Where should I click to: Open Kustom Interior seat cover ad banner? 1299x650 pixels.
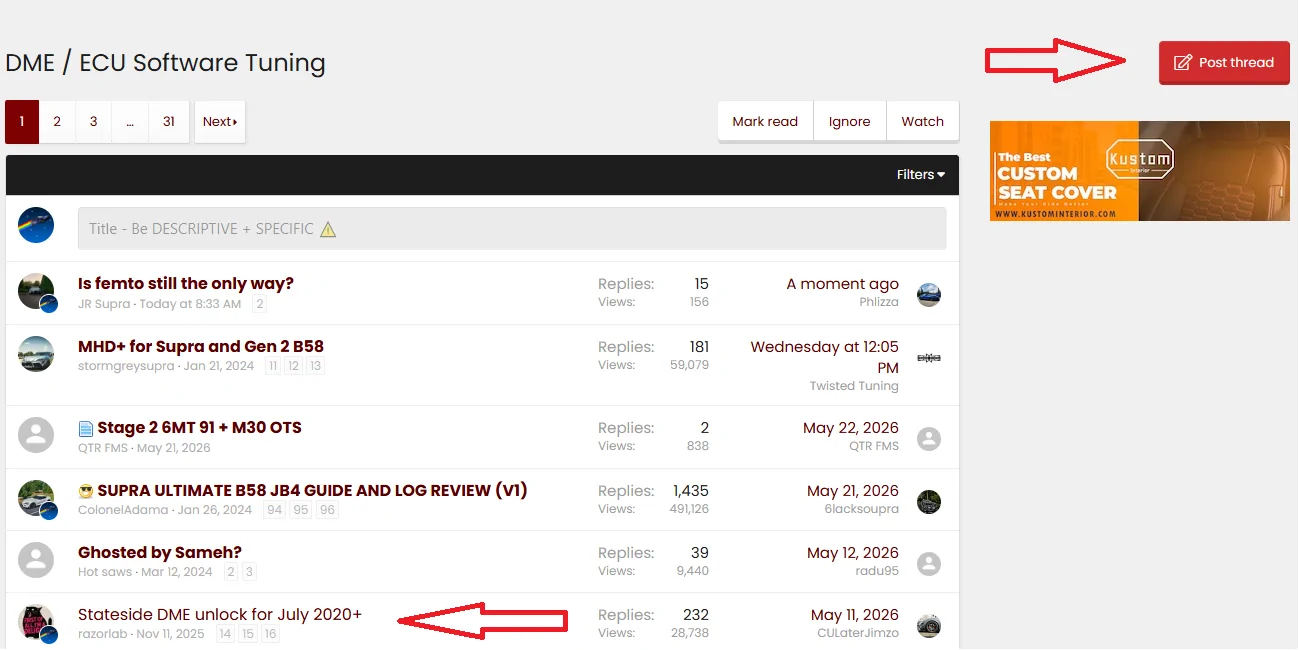click(1140, 171)
